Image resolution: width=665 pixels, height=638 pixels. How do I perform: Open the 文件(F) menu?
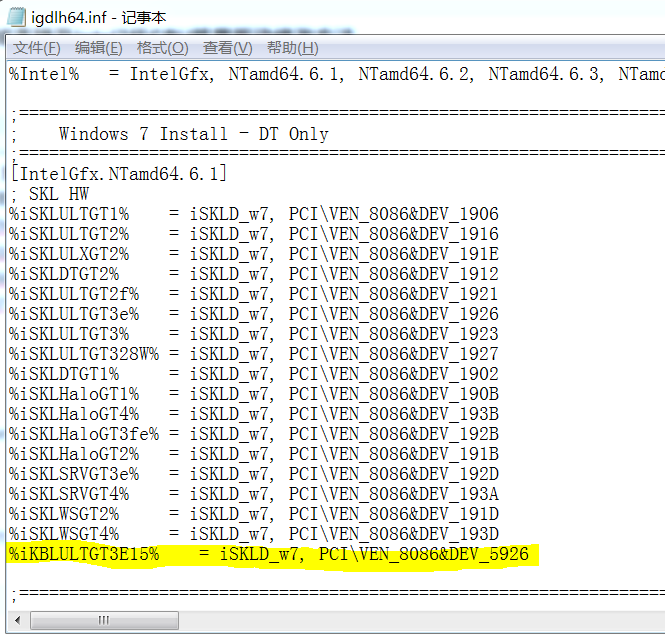pyautogui.click(x=37, y=48)
